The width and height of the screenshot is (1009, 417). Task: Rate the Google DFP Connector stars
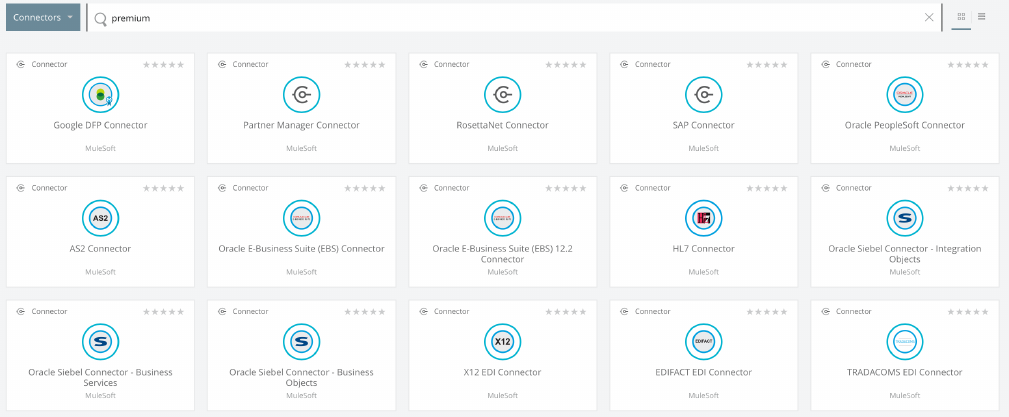[163, 64]
